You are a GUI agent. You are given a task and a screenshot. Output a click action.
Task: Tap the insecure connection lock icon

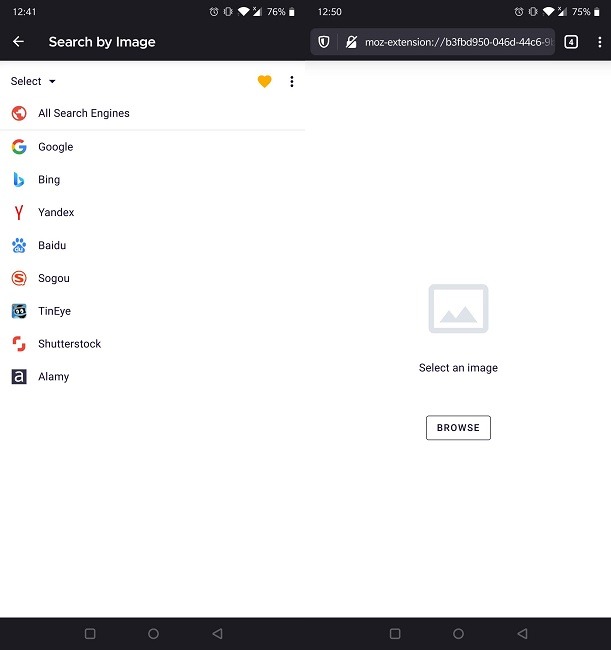pyautogui.click(x=352, y=42)
